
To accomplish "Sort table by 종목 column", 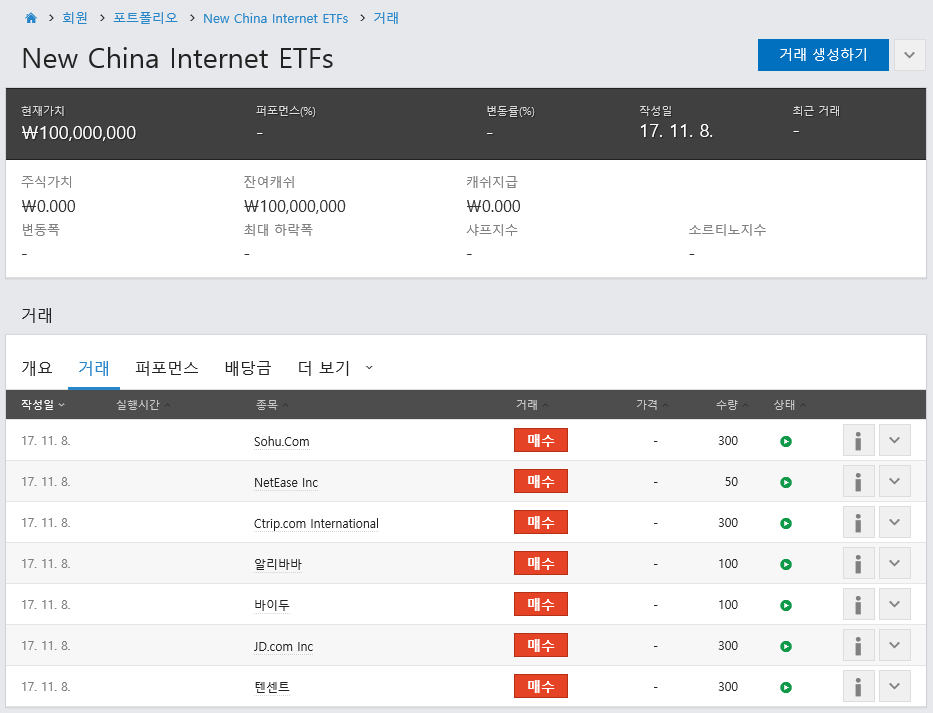I will click(x=272, y=405).
